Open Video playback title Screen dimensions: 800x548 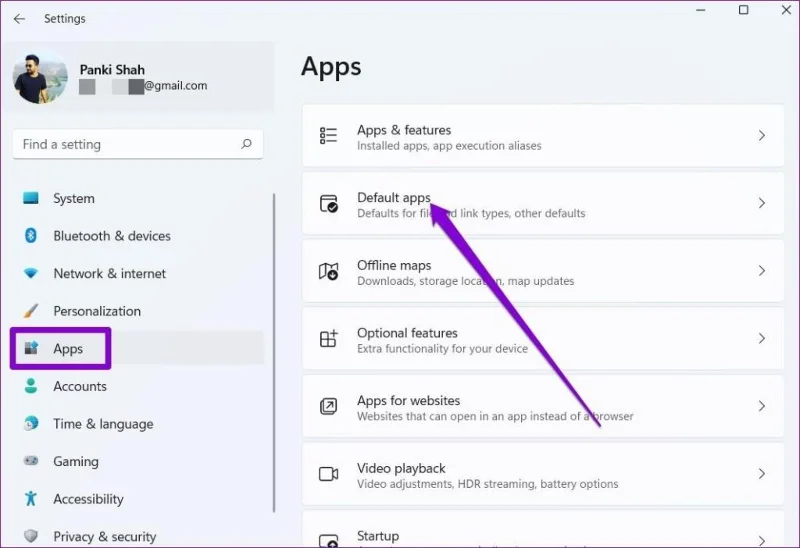tap(401, 468)
